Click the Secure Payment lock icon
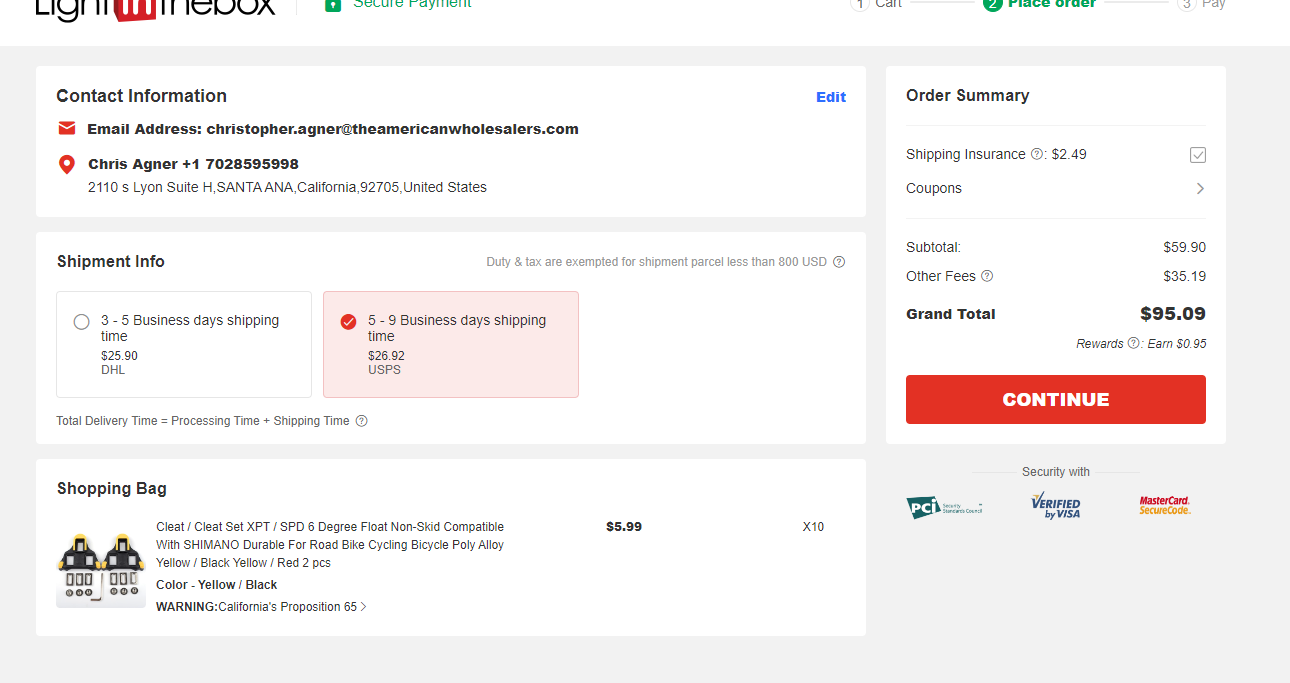Viewport: 1290px width, 683px height. tap(333, 5)
